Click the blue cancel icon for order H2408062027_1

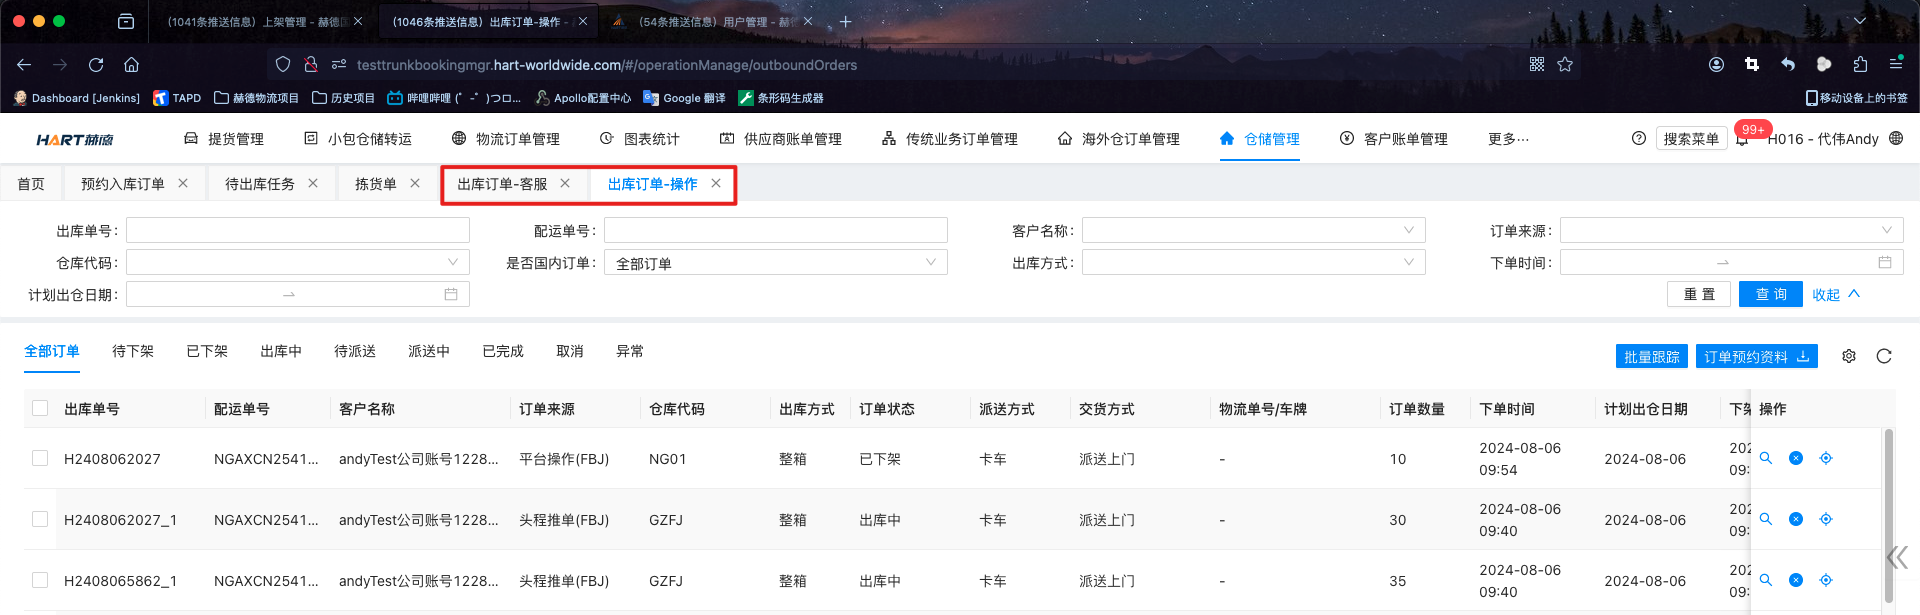[x=1796, y=519]
